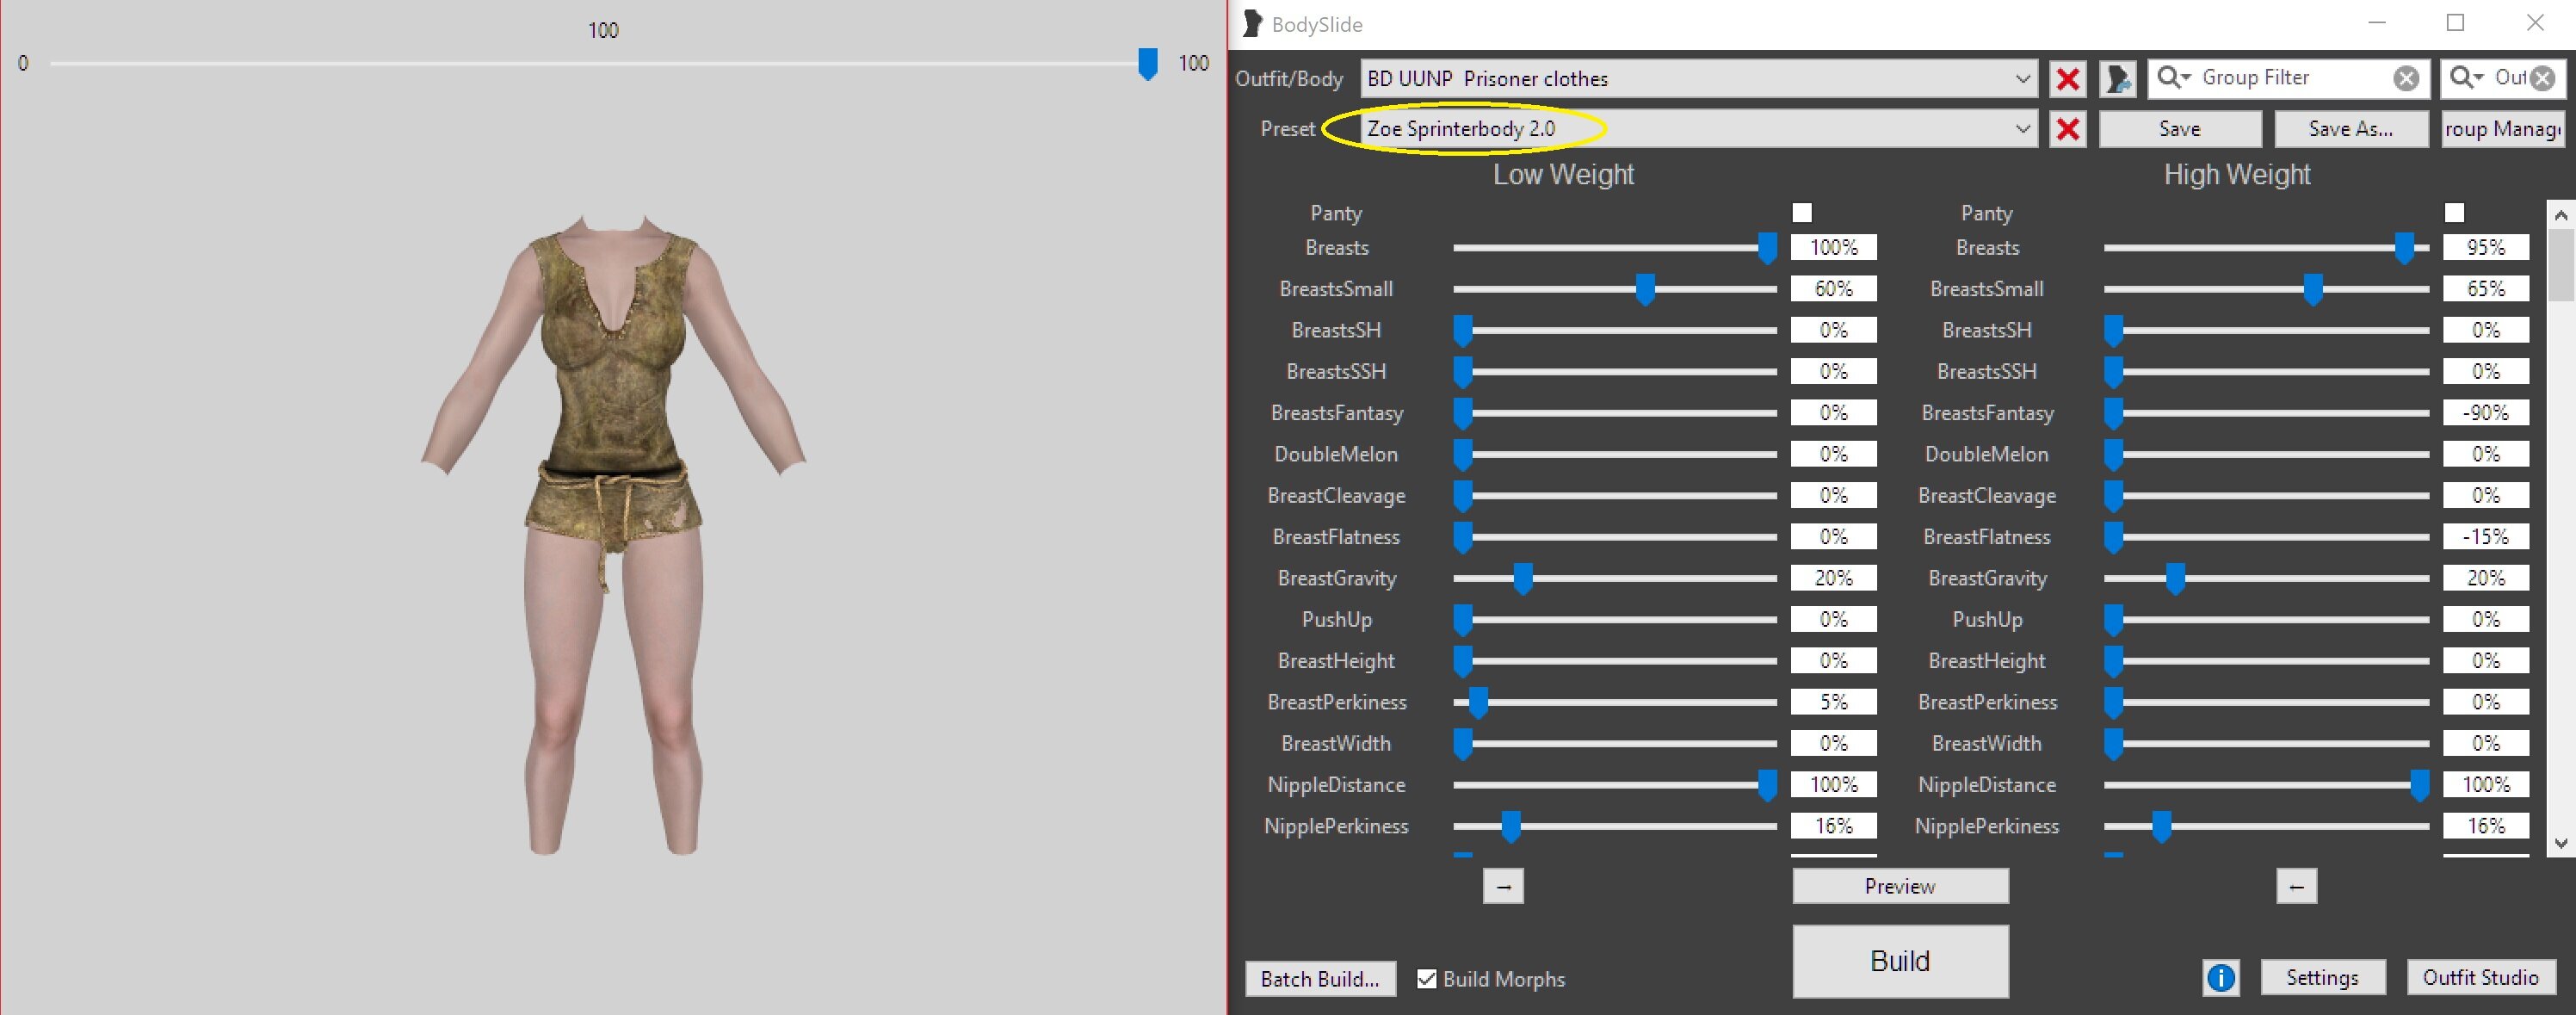Screen dimensions: 2576x1015
Task: Click the Low Weight BreastsSSH 0% field
Action: point(1833,371)
